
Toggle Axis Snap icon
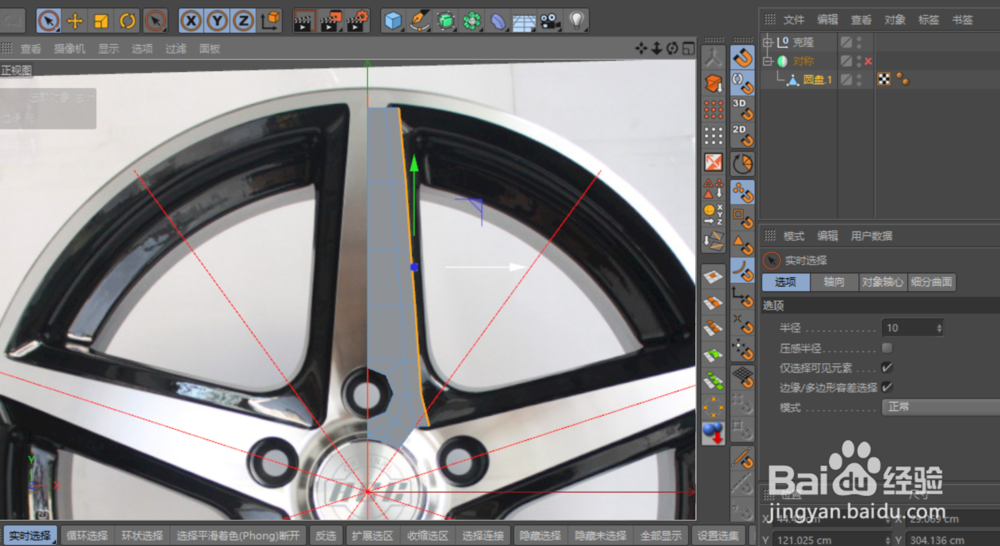click(x=742, y=297)
